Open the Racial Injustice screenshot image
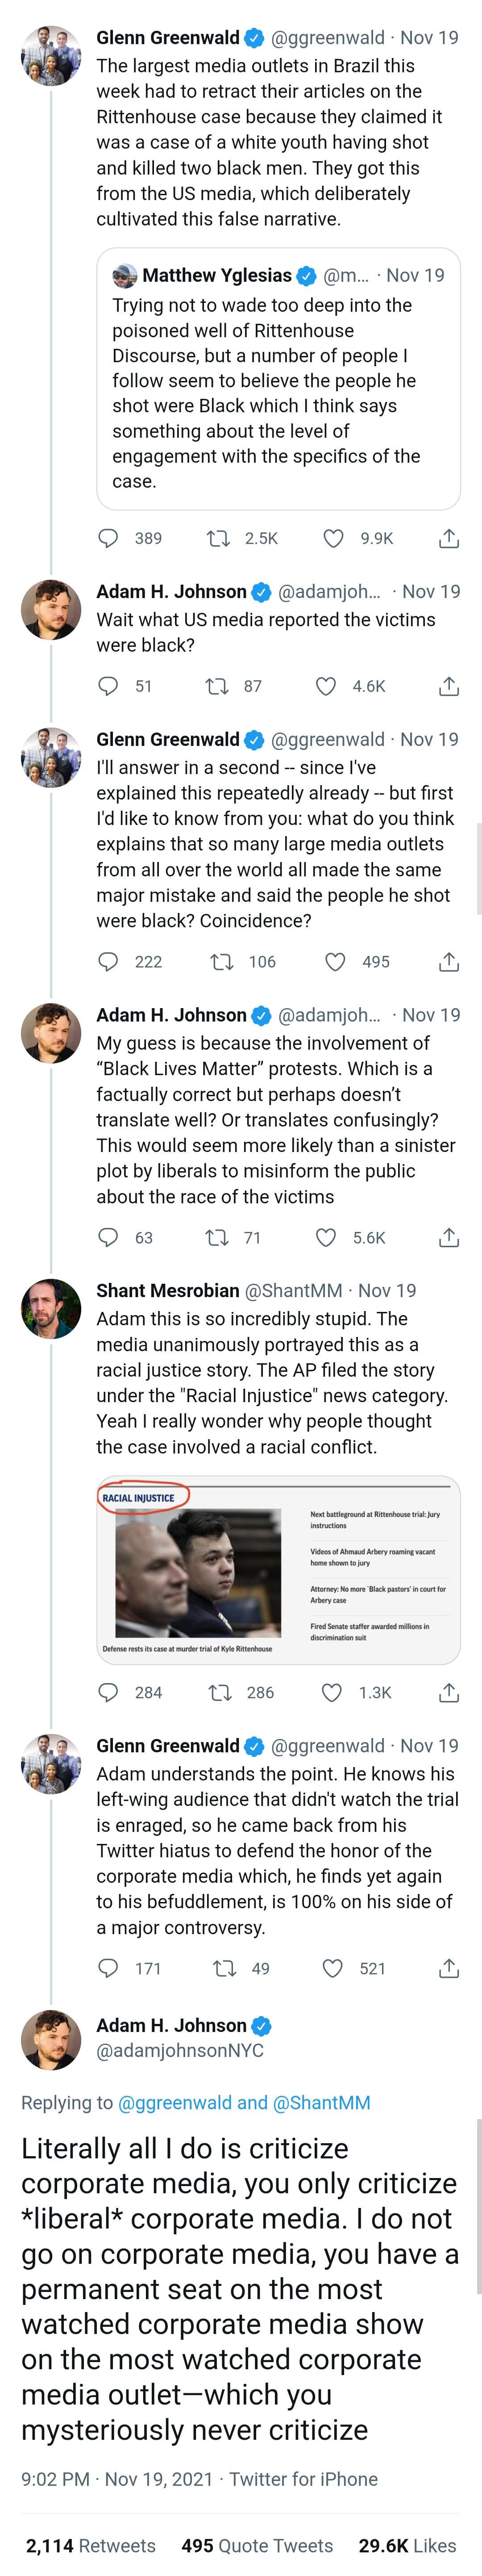 [x=278, y=1569]
